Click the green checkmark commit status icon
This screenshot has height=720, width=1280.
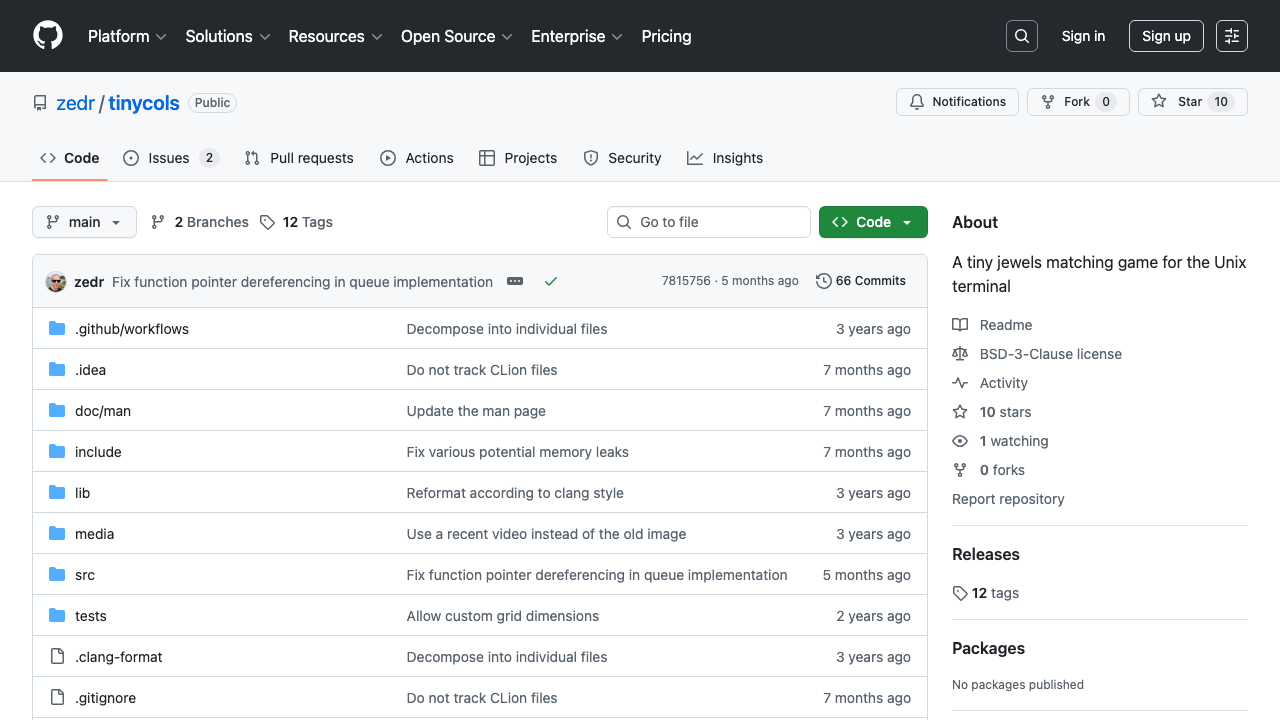point(550,282)
